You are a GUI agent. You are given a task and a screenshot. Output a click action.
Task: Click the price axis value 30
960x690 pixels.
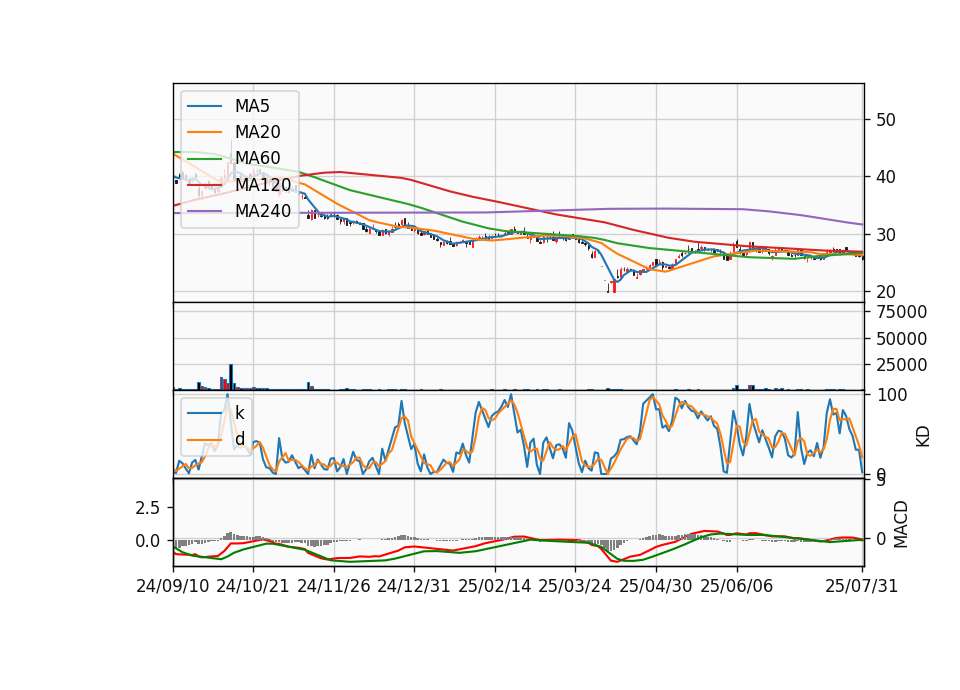tap(886, 235)
